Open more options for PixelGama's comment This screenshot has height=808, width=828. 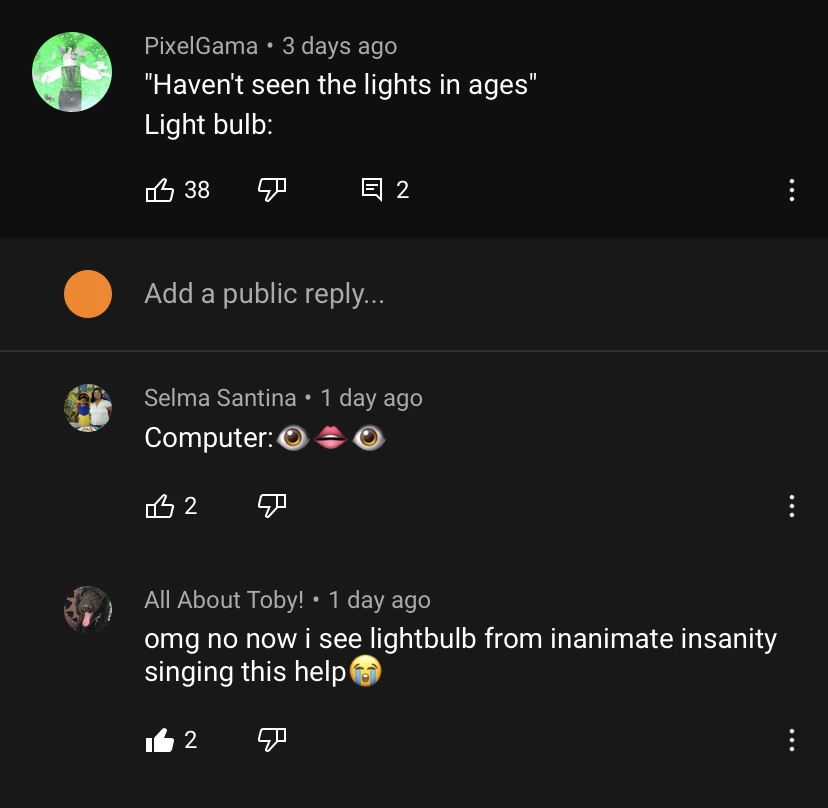click(x=791, y=190)
